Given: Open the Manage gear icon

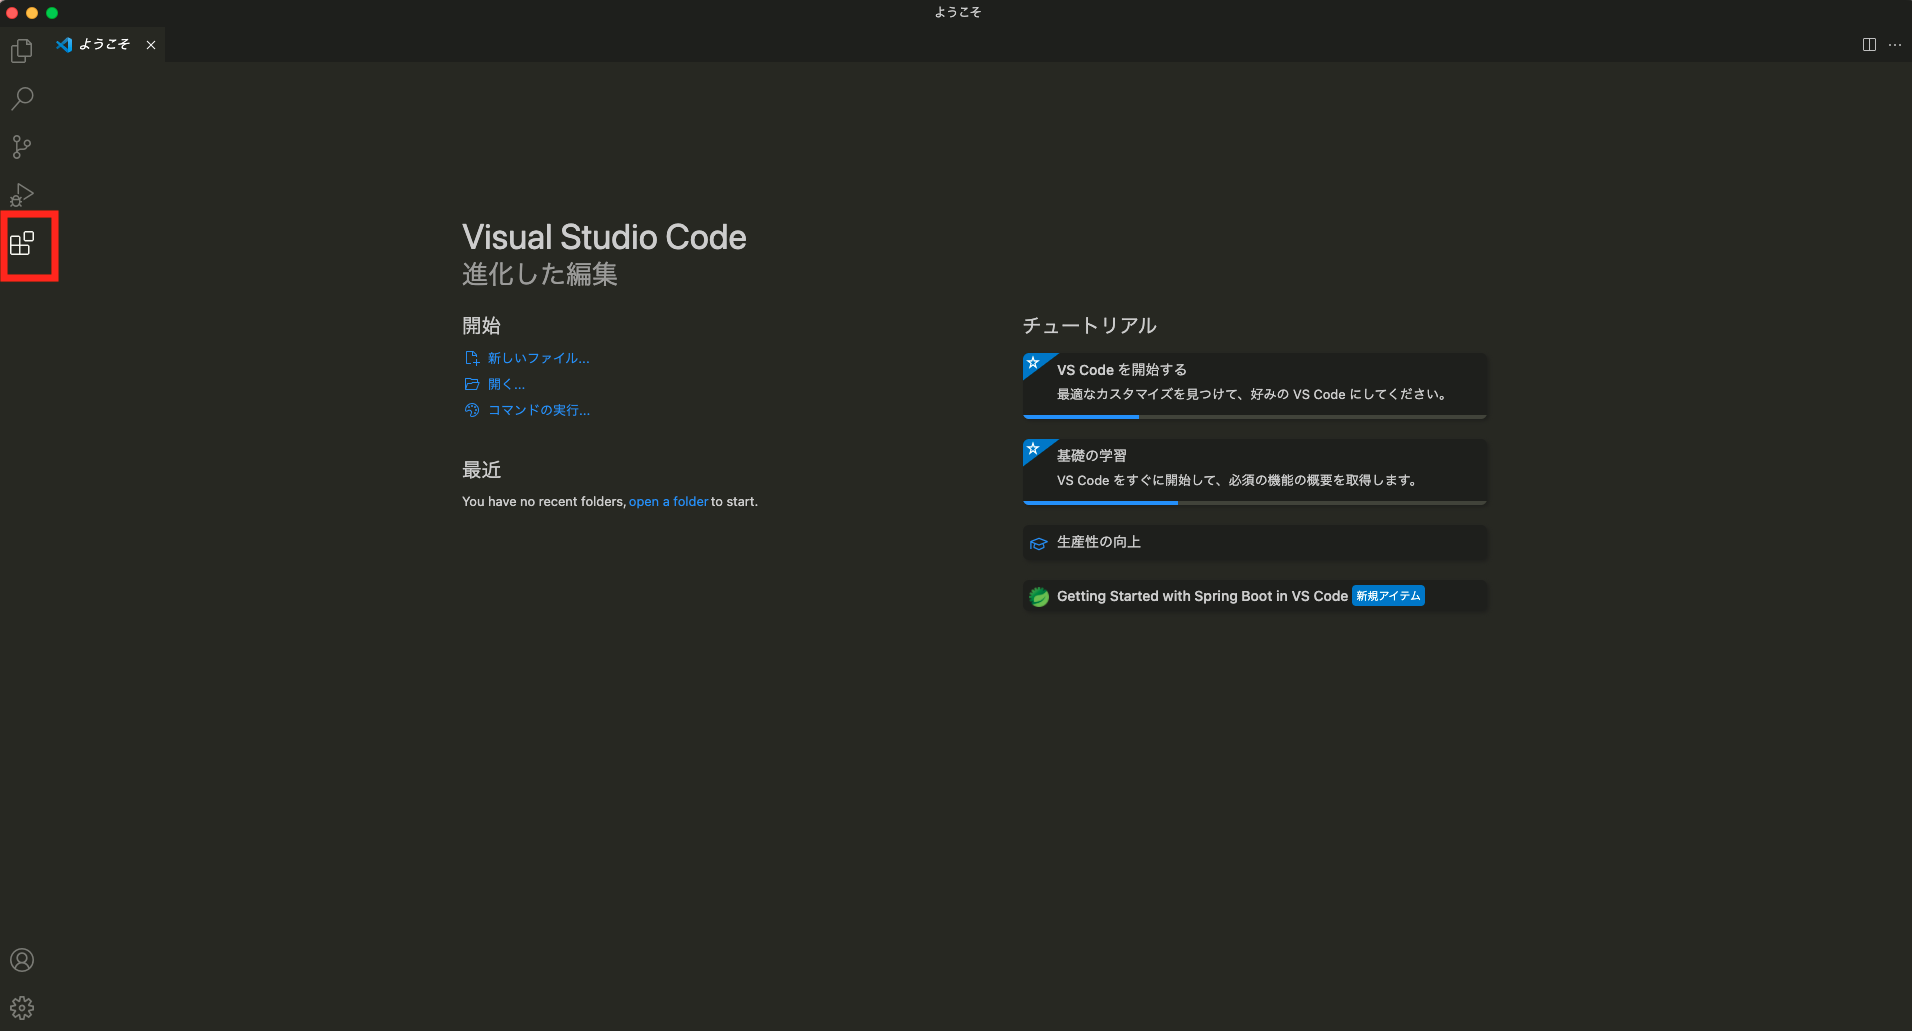Looking at the screenshot, I should pyautogui.click(x=22, y=1008).
